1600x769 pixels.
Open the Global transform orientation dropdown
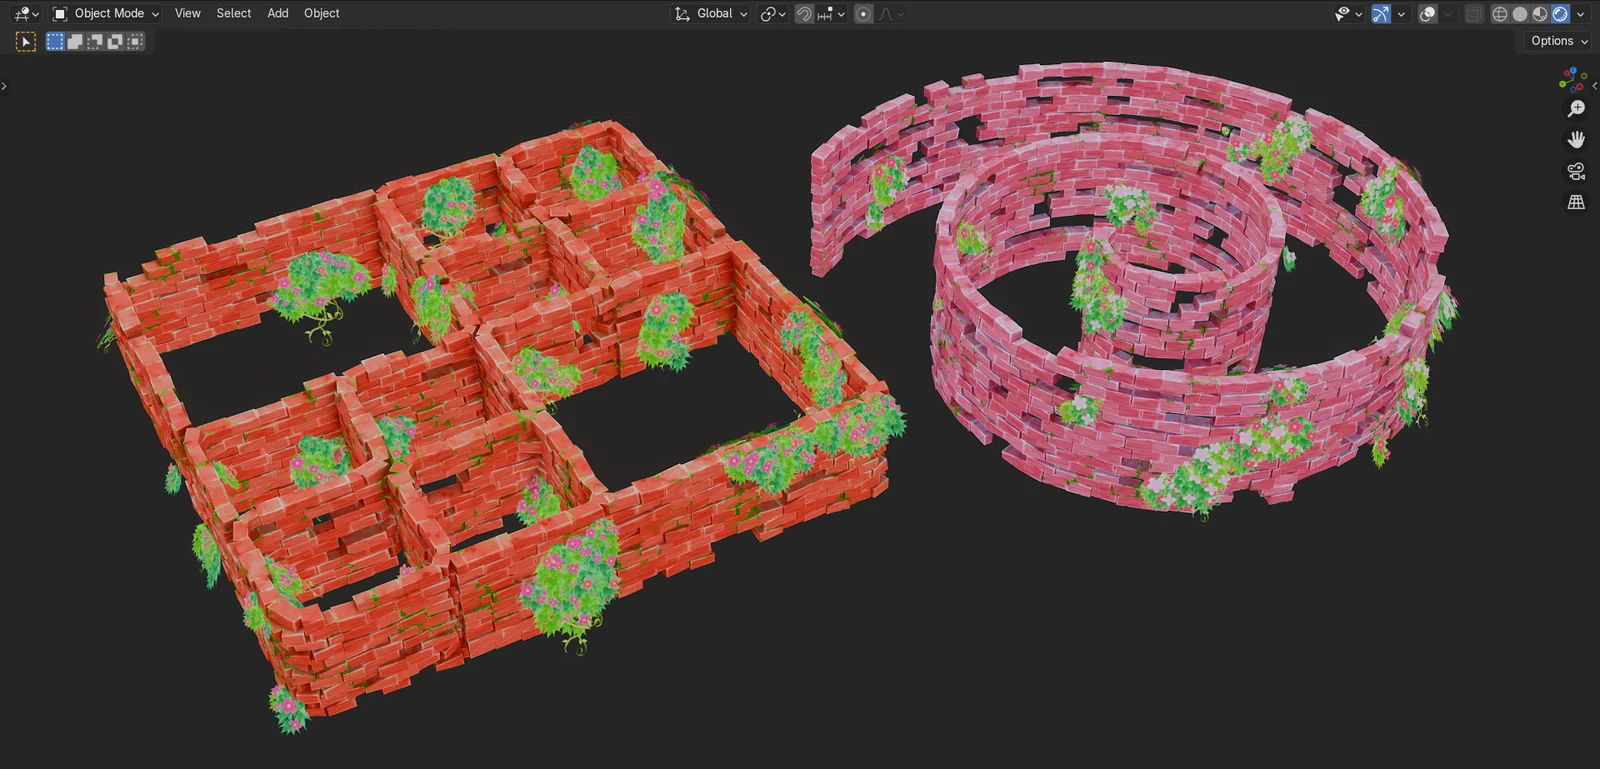[711, 14]
